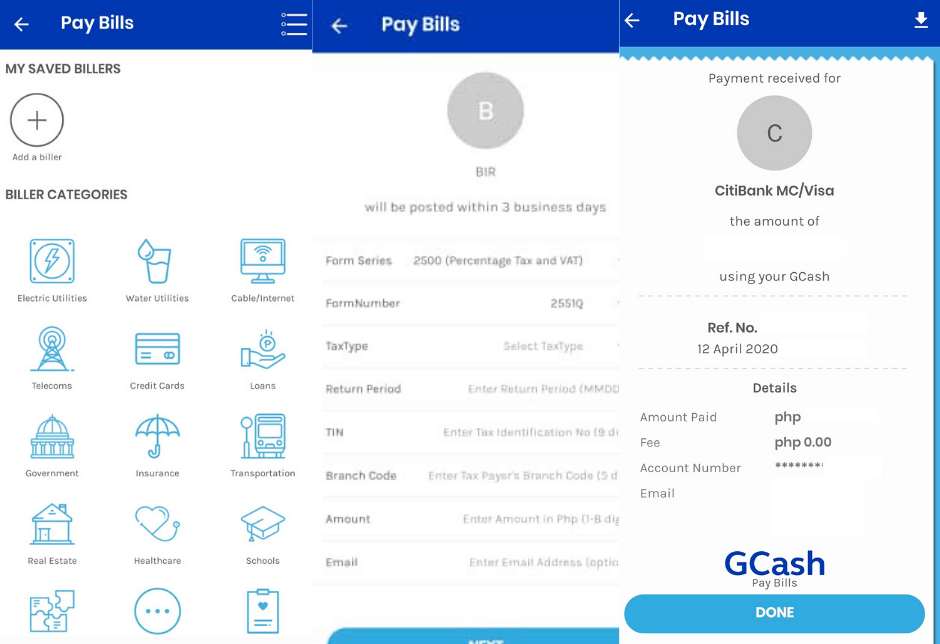This screenshot has height=644, width=940.
Task: Open the Water Utilities category
Action: (156, 258)
